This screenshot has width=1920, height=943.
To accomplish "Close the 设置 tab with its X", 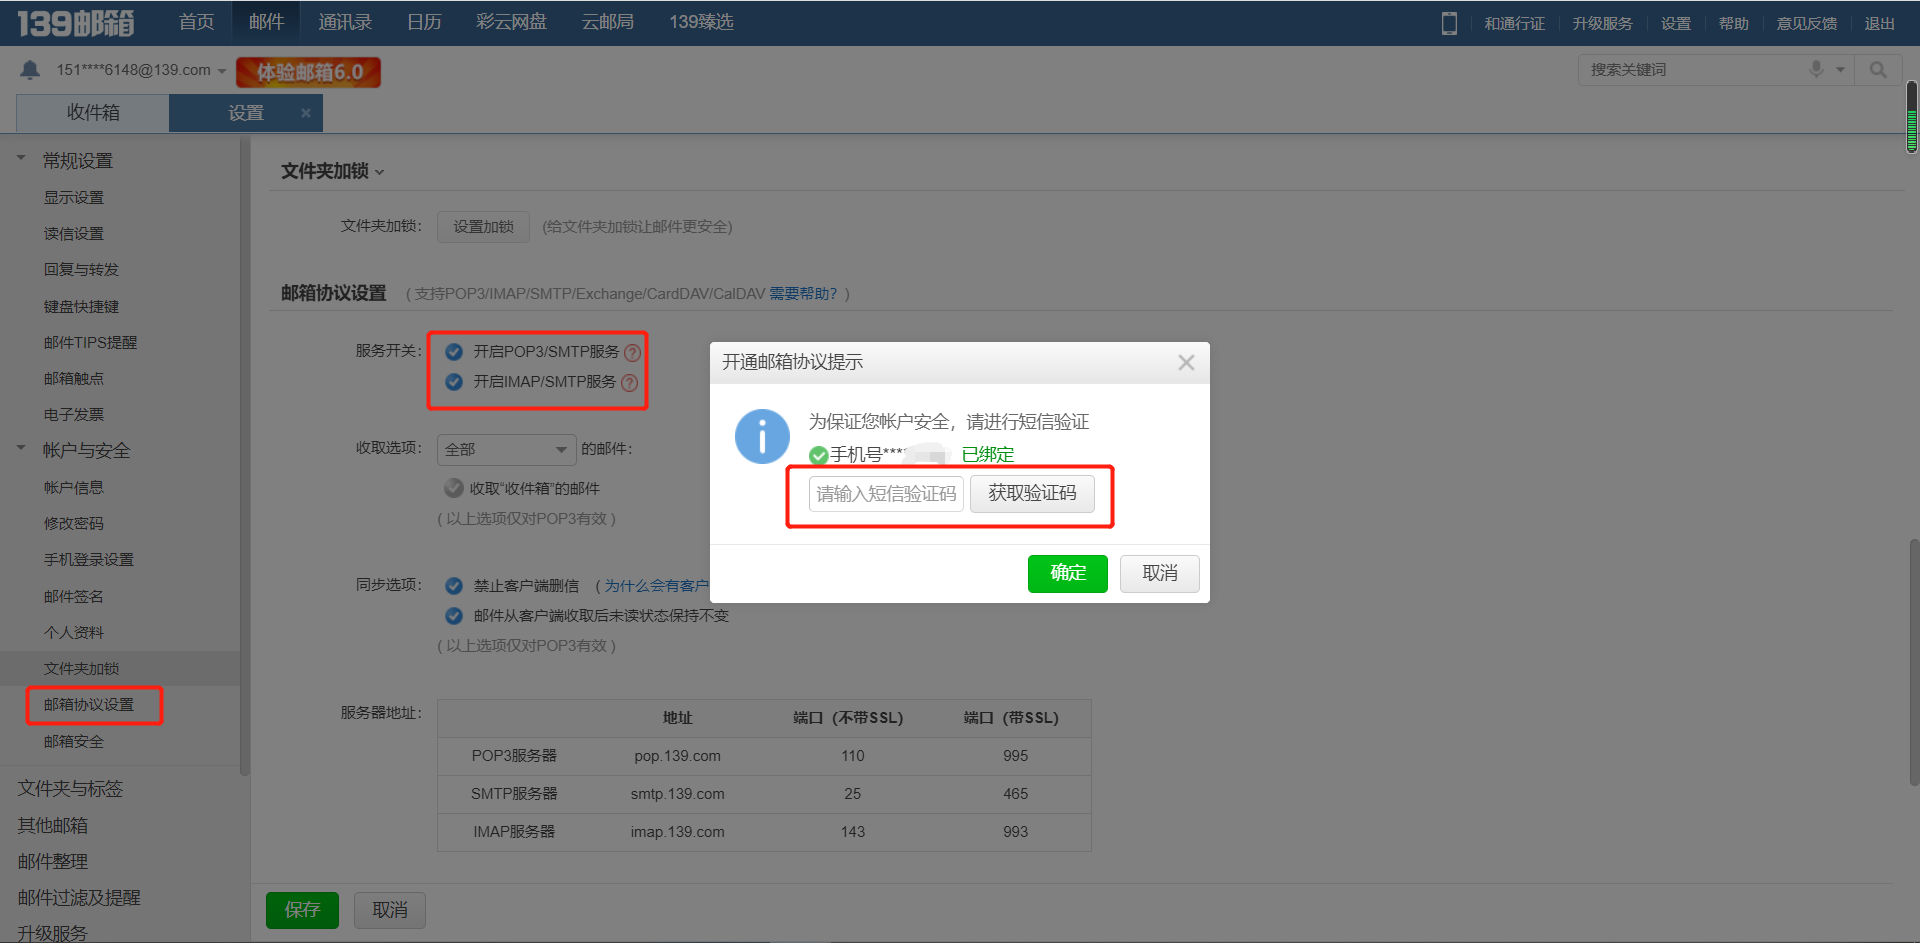I will [306, 113].
